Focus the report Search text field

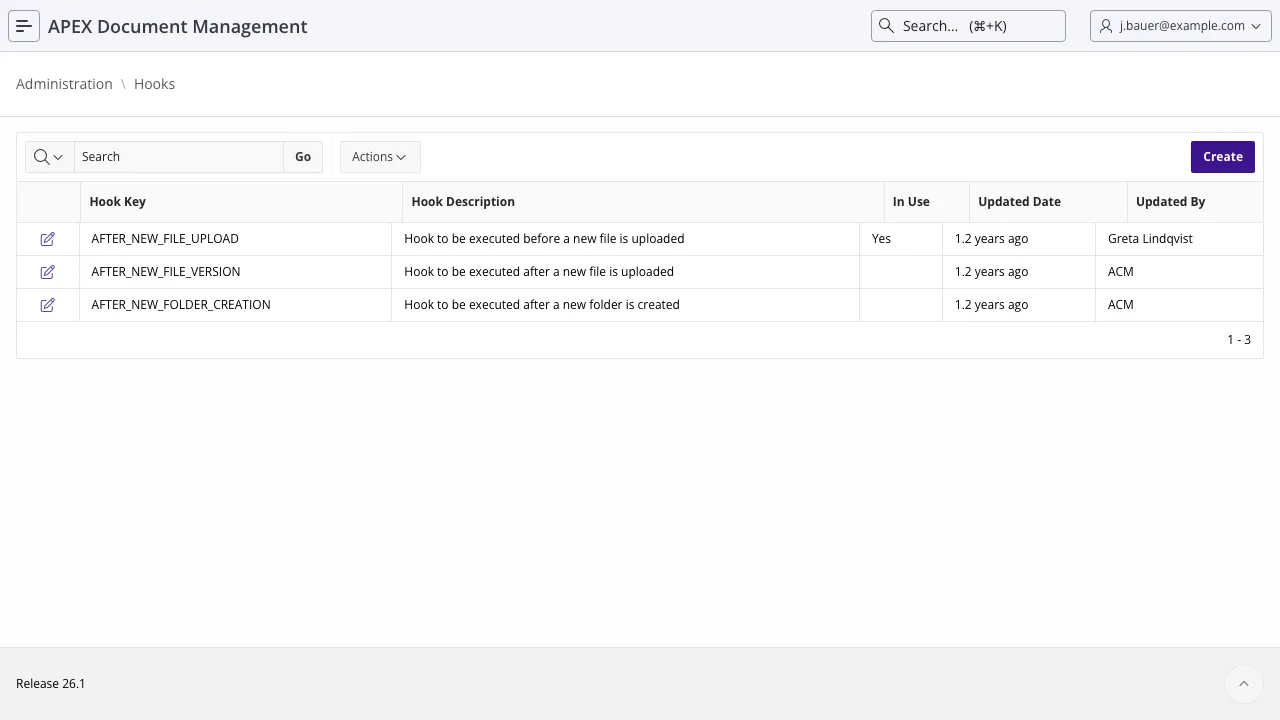coord(179,157)
